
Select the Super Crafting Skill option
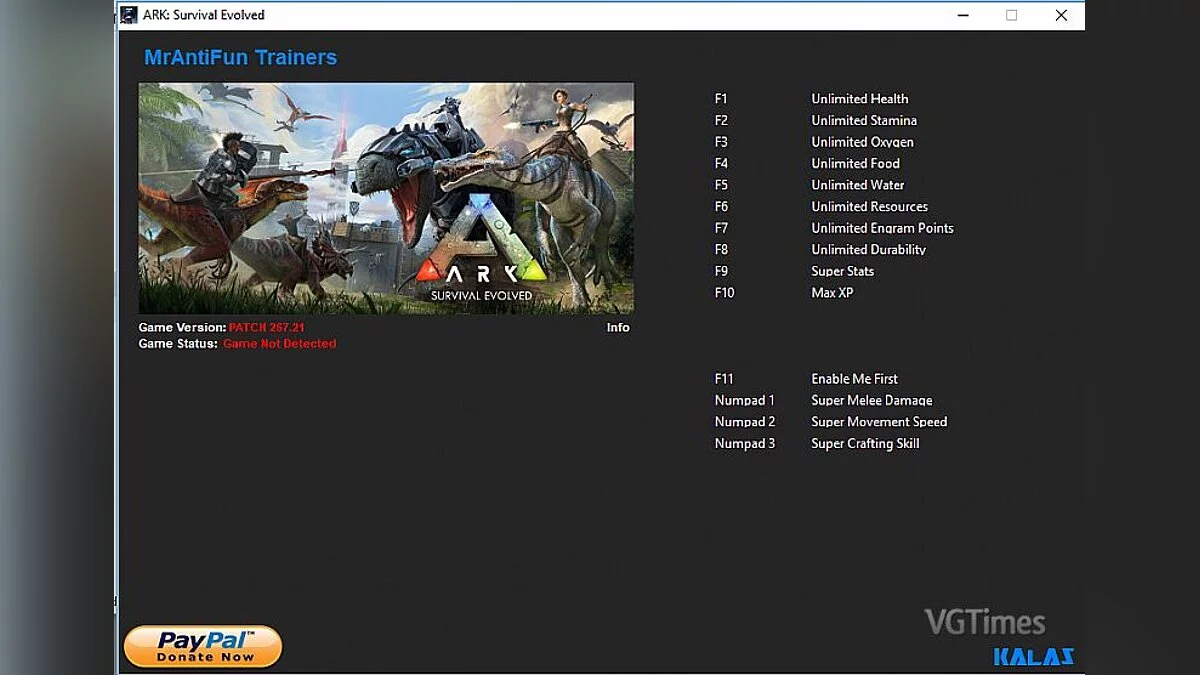pos(865,443)
